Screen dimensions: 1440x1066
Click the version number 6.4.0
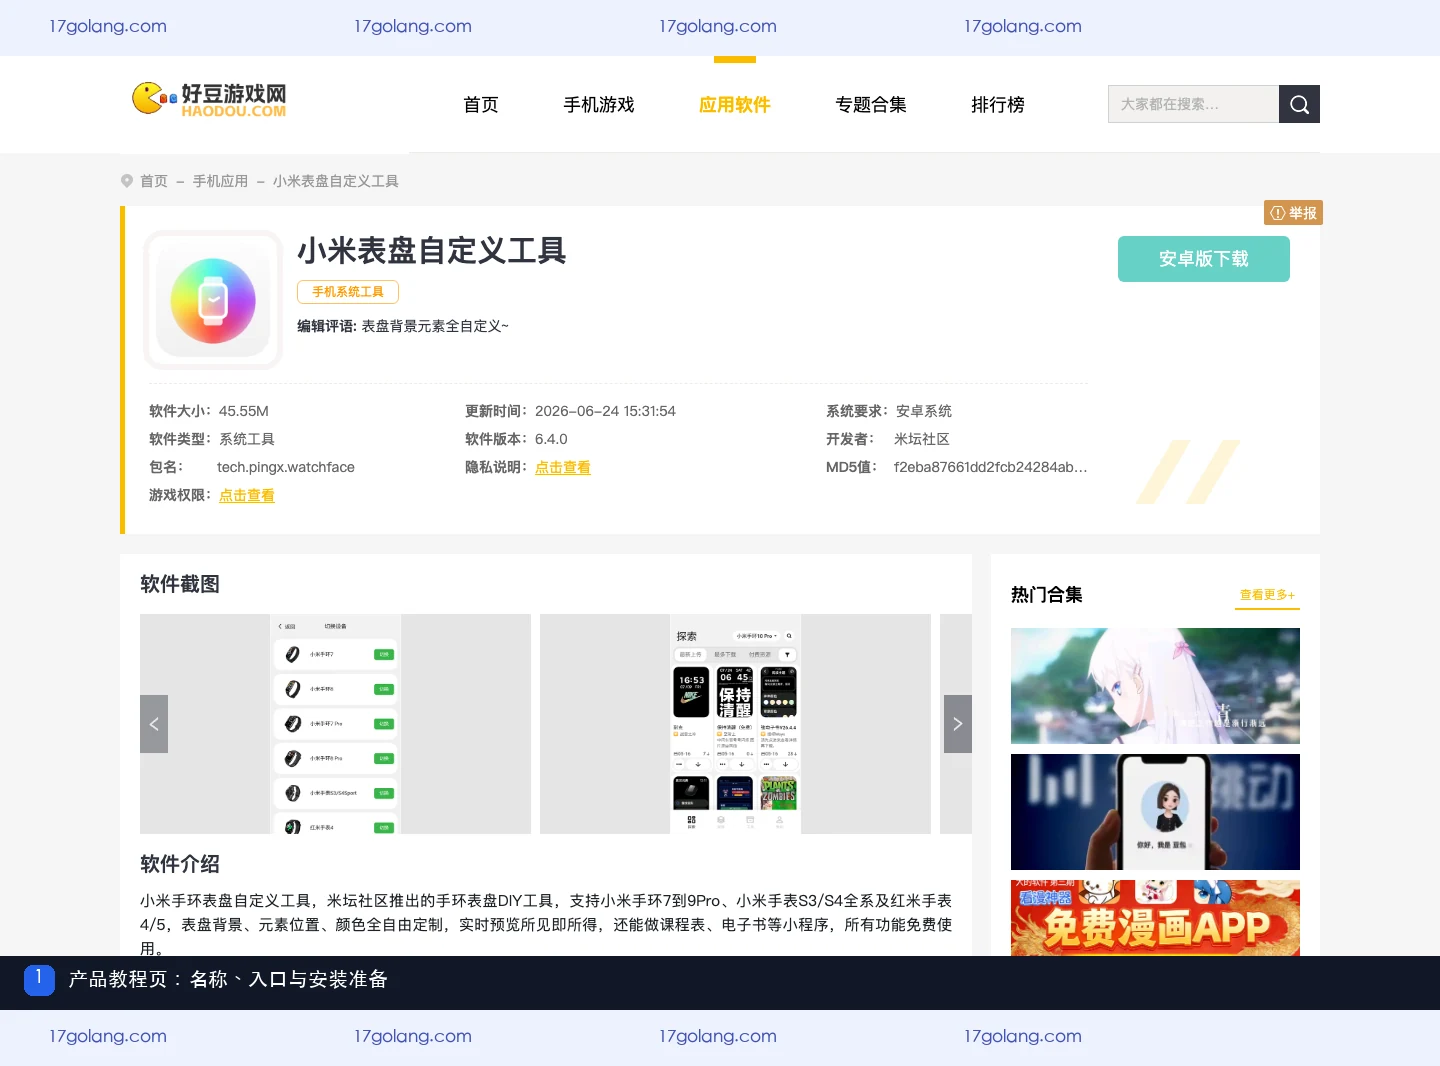point(551,439)
